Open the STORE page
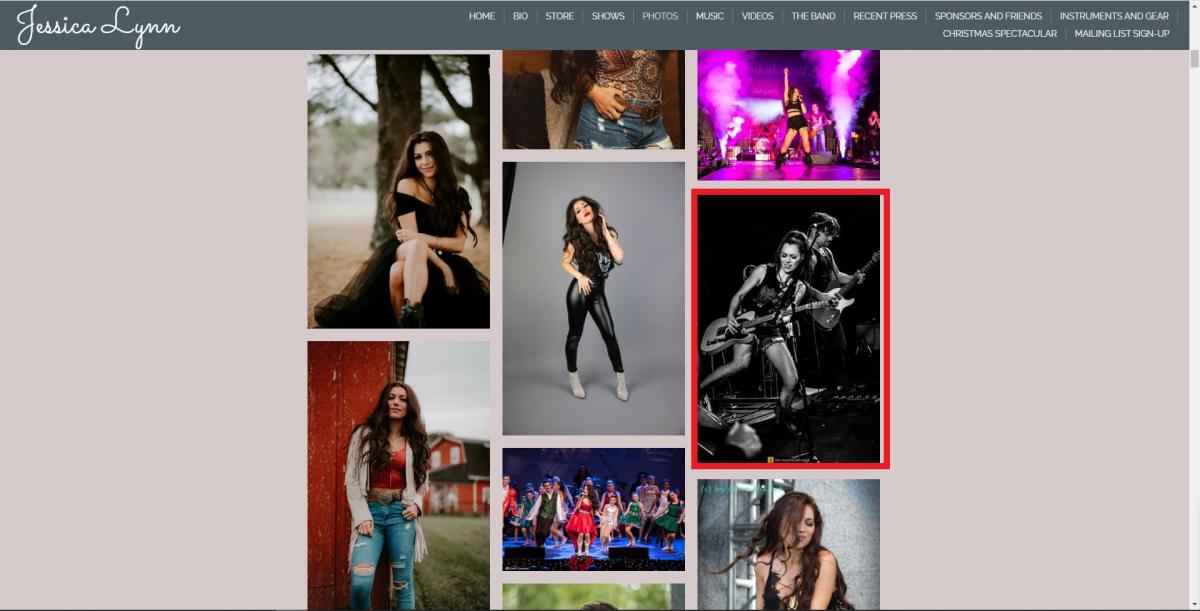 tap(559, 16)
